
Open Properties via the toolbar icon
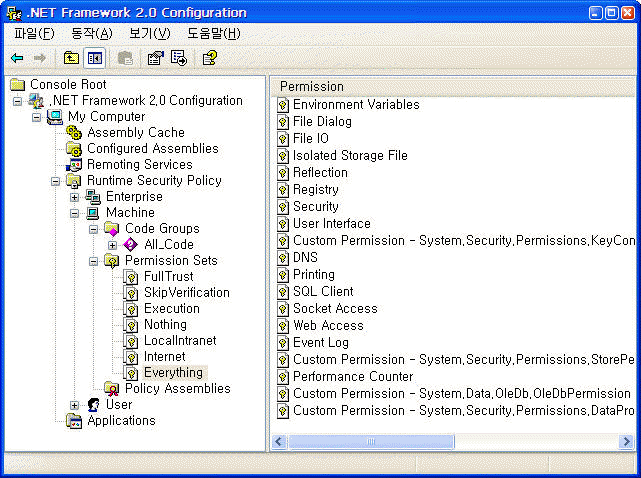(x=155, y=58)
